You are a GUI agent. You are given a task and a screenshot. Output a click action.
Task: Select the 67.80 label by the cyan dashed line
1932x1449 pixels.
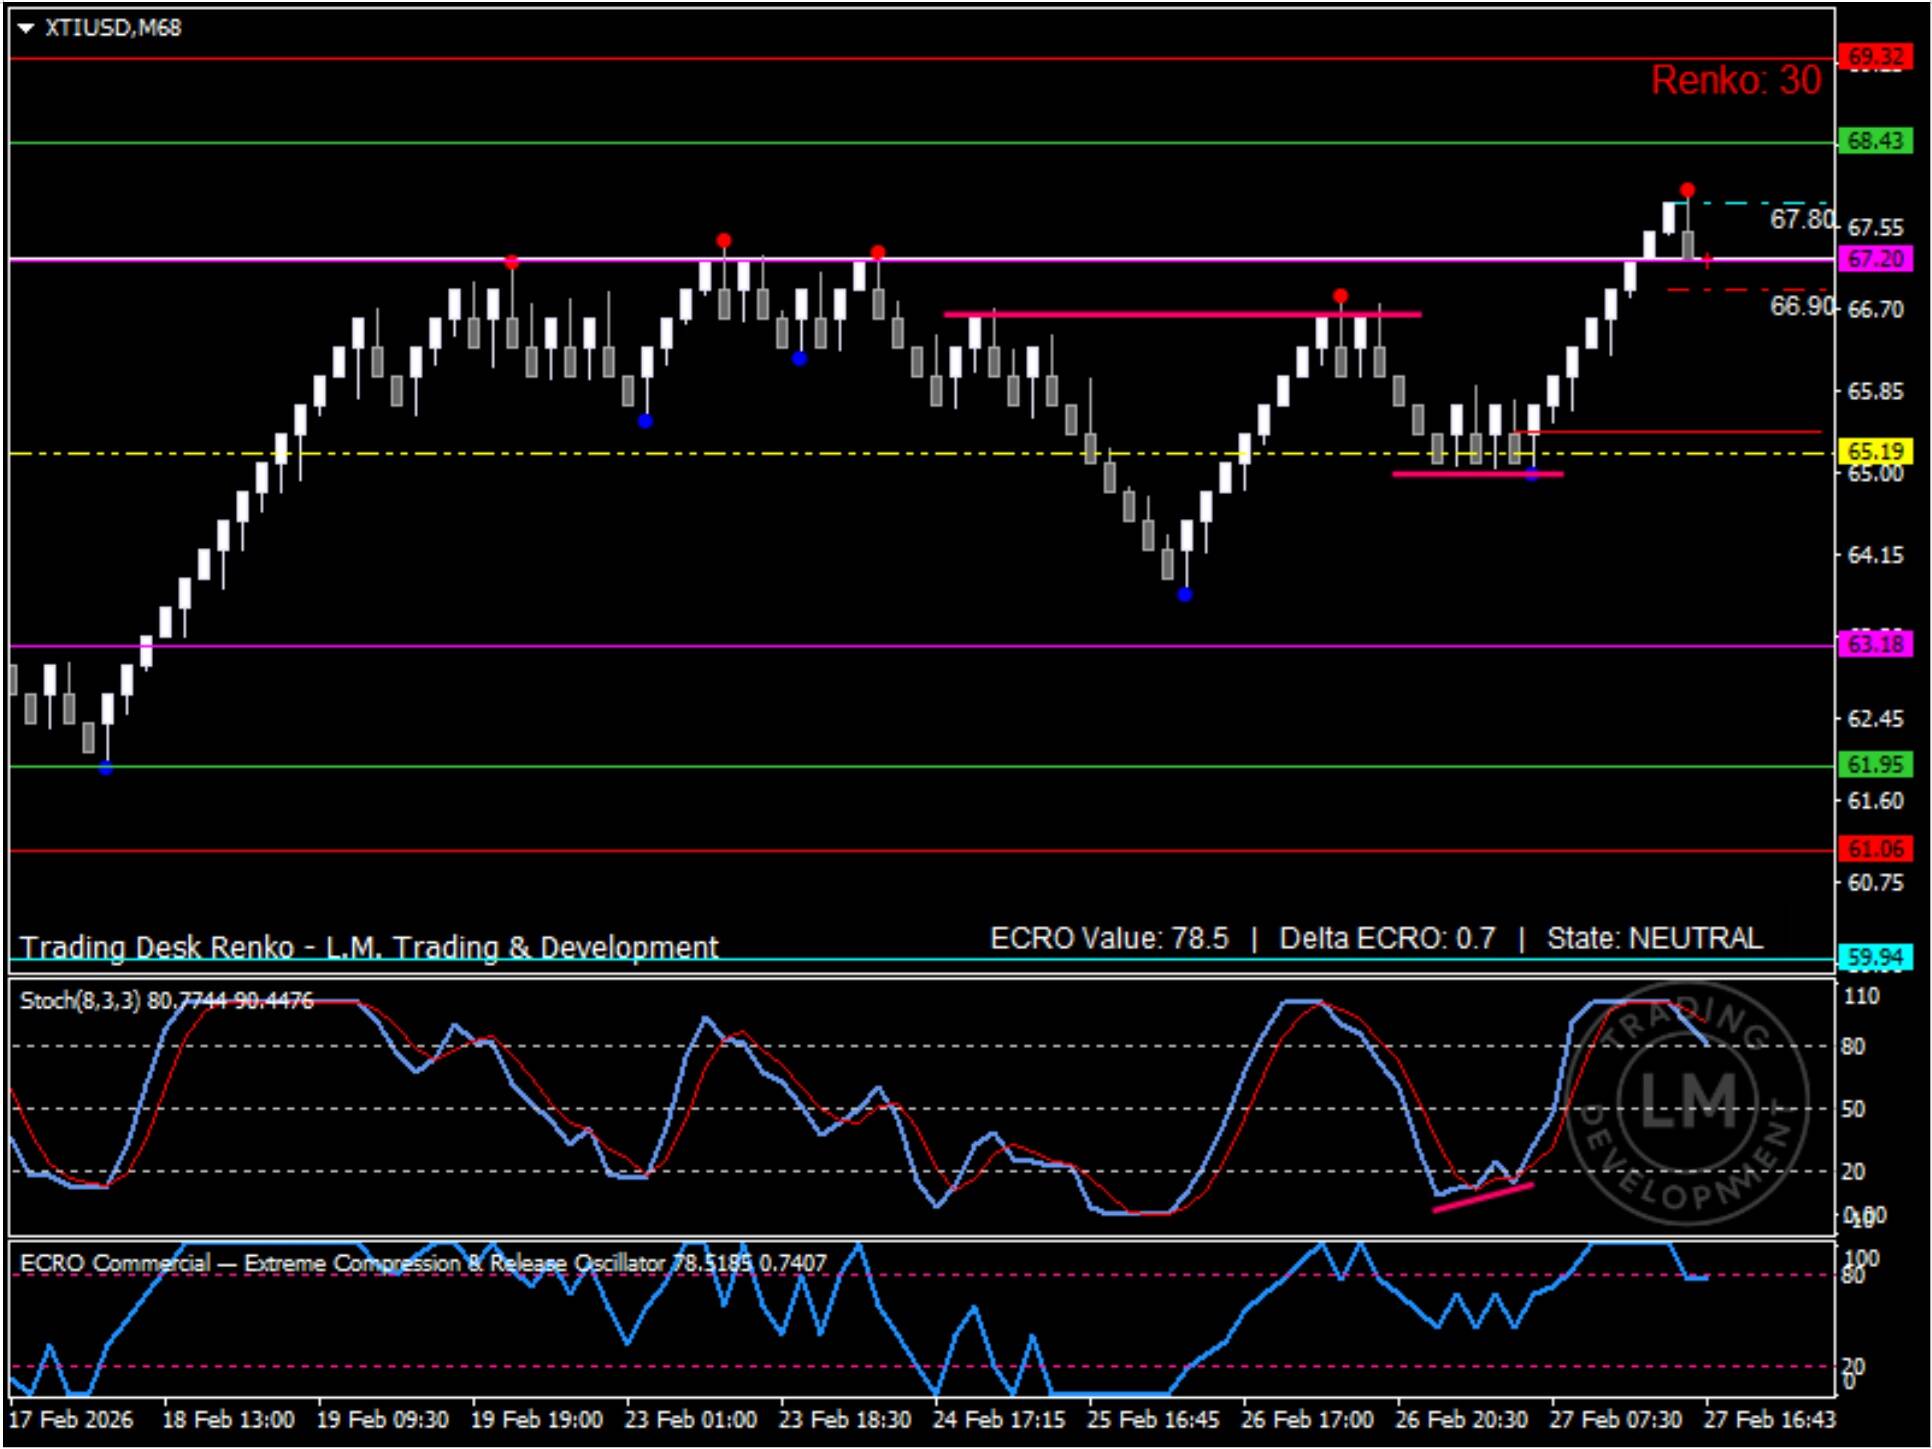pos(1802,219)
